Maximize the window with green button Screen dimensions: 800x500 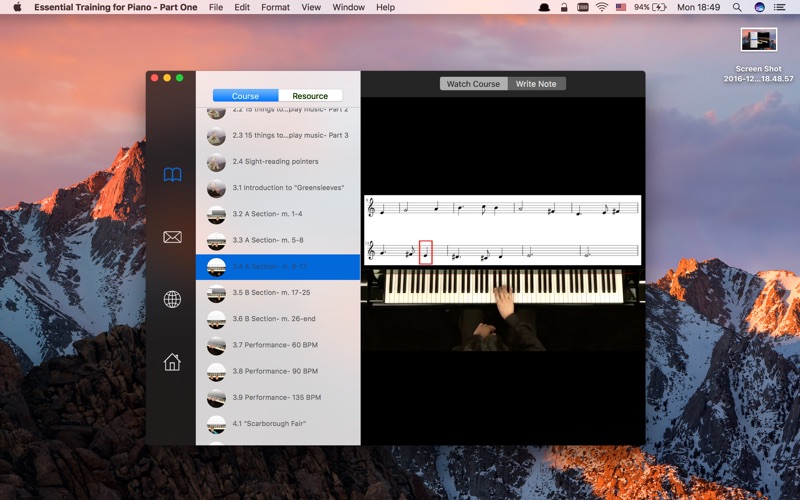[x=180, y=78]
